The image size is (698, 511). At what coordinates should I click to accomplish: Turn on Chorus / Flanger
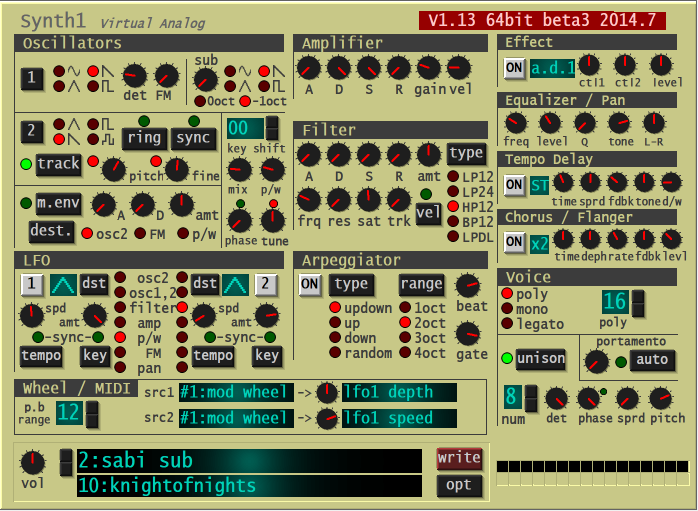(514, 243)
